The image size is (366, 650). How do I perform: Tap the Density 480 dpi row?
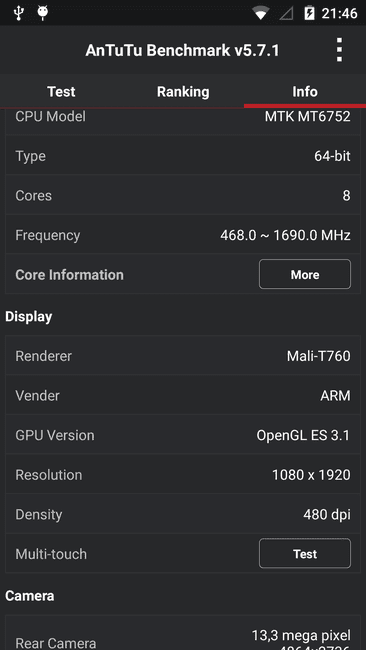pos(183,514)
